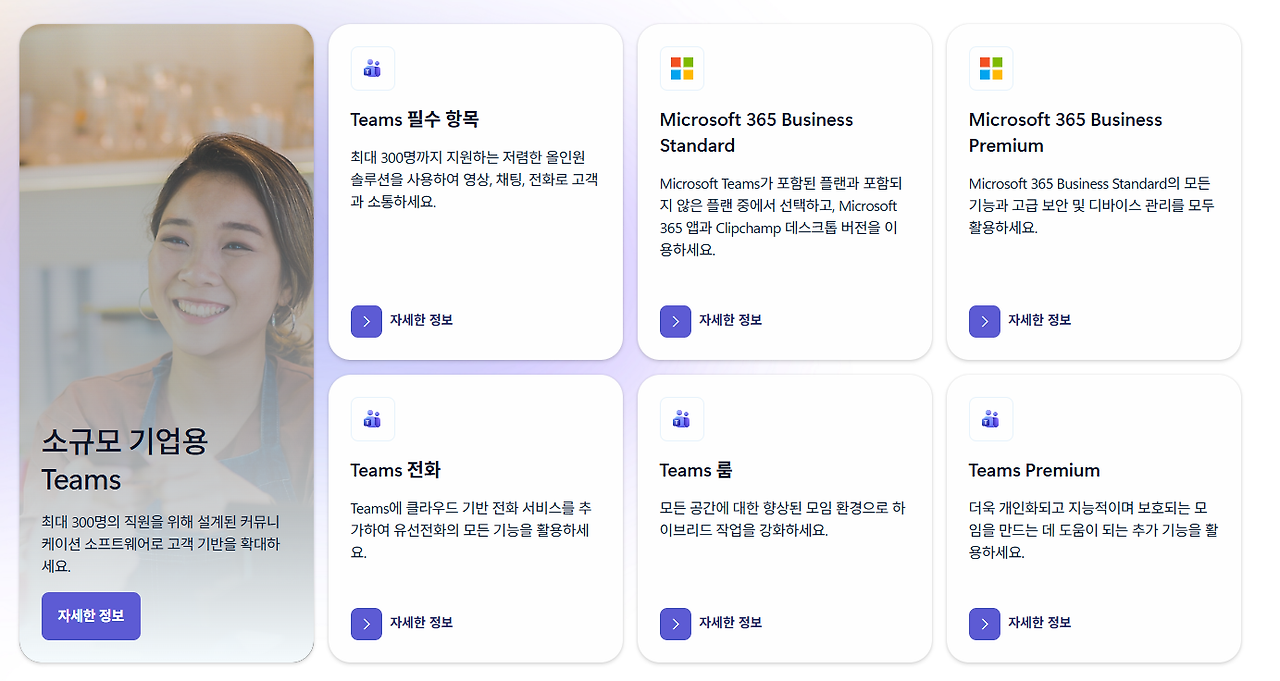The width and height of the screenshot is (1280, 681).
Task: Click the Teams icon on Teams 룸 card
Action: (682, 419)
